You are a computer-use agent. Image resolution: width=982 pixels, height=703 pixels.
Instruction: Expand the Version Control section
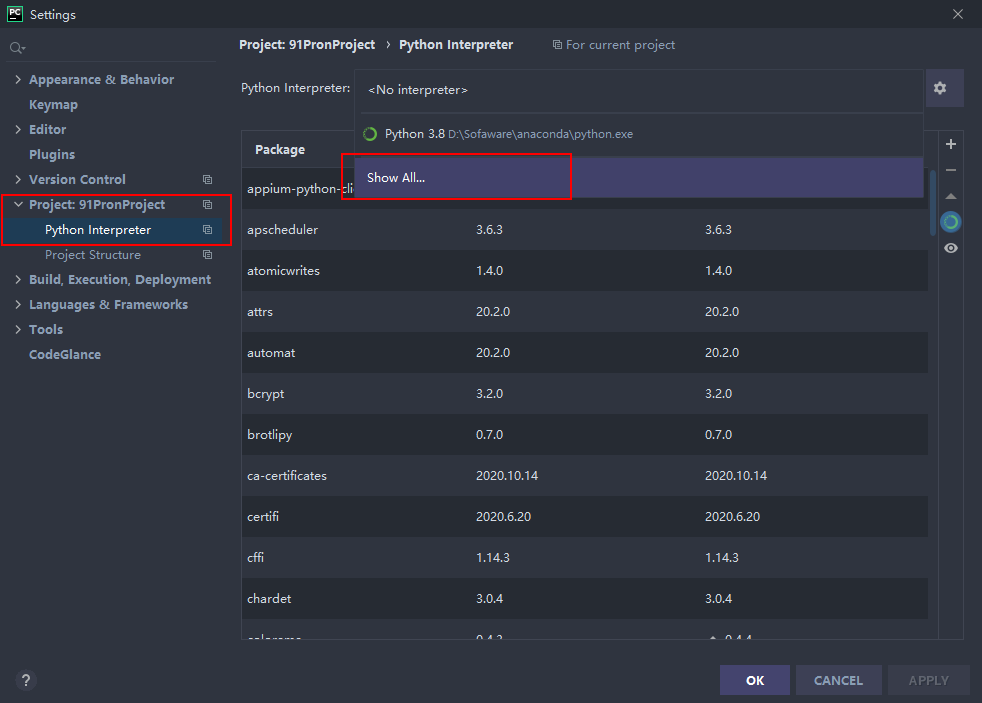[18, 180]
